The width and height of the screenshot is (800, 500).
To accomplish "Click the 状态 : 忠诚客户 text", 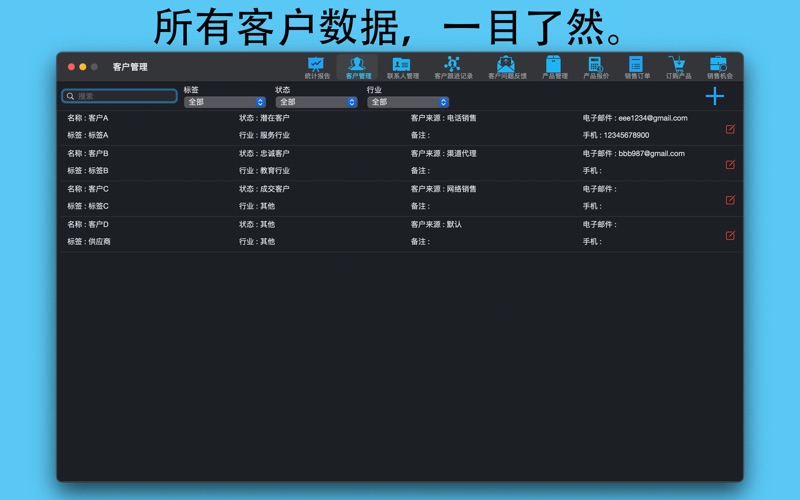I will [264, 153].
